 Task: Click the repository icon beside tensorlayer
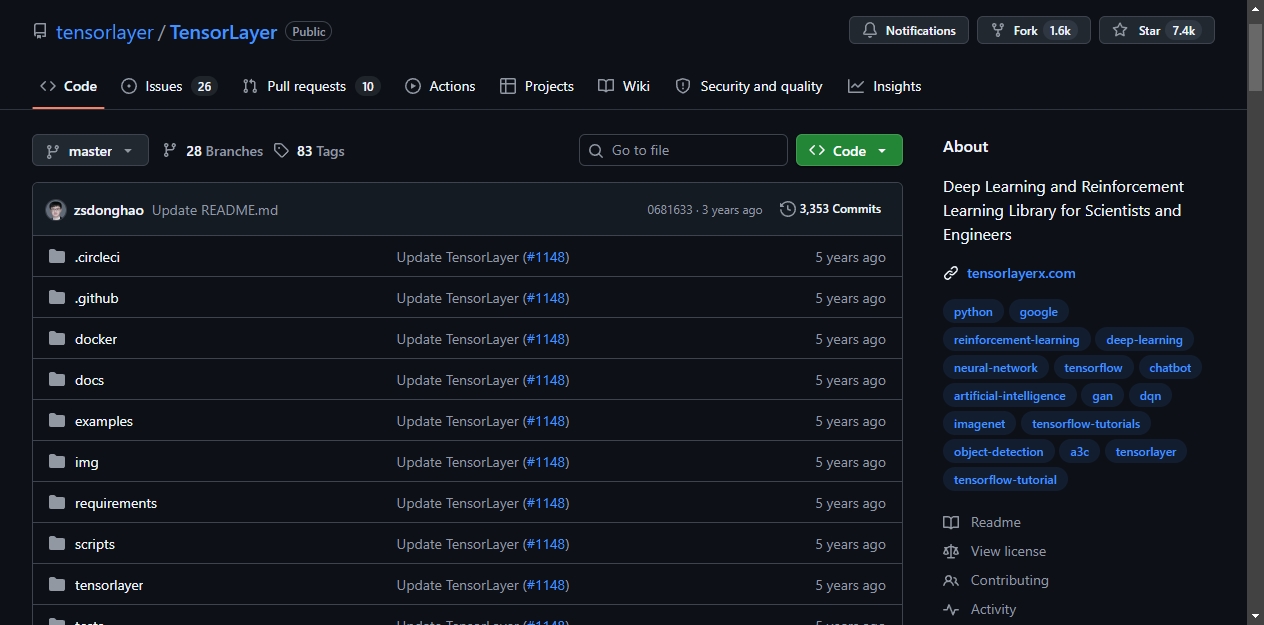(40, 31)
